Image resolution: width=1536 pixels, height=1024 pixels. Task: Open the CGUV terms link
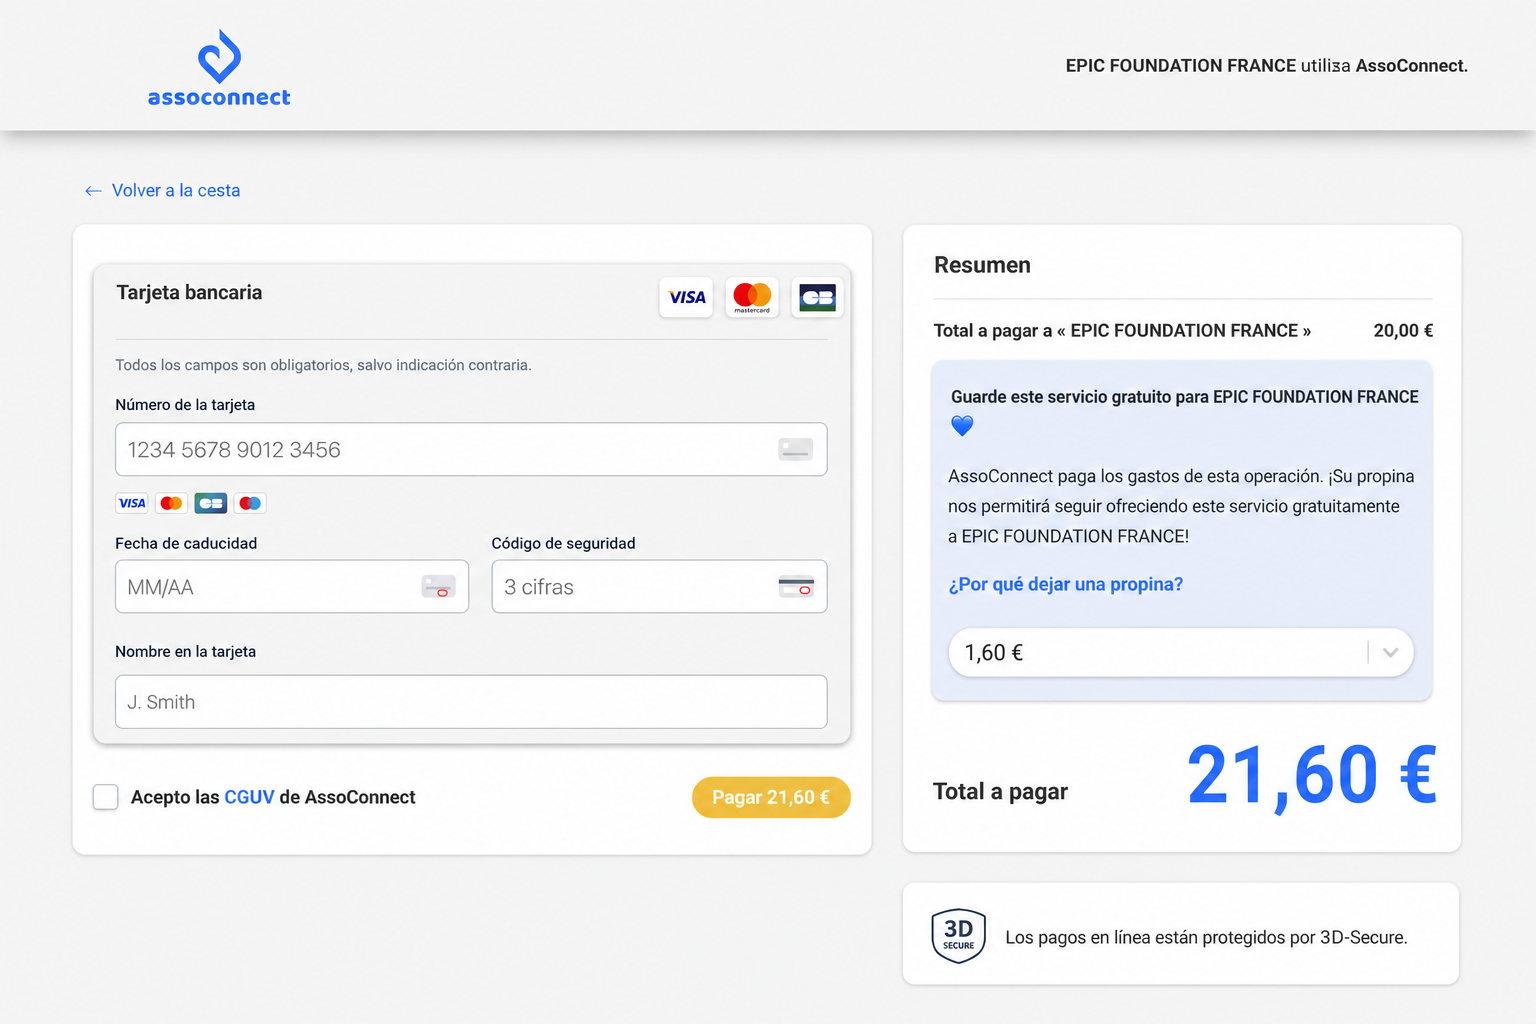[249, 797]
